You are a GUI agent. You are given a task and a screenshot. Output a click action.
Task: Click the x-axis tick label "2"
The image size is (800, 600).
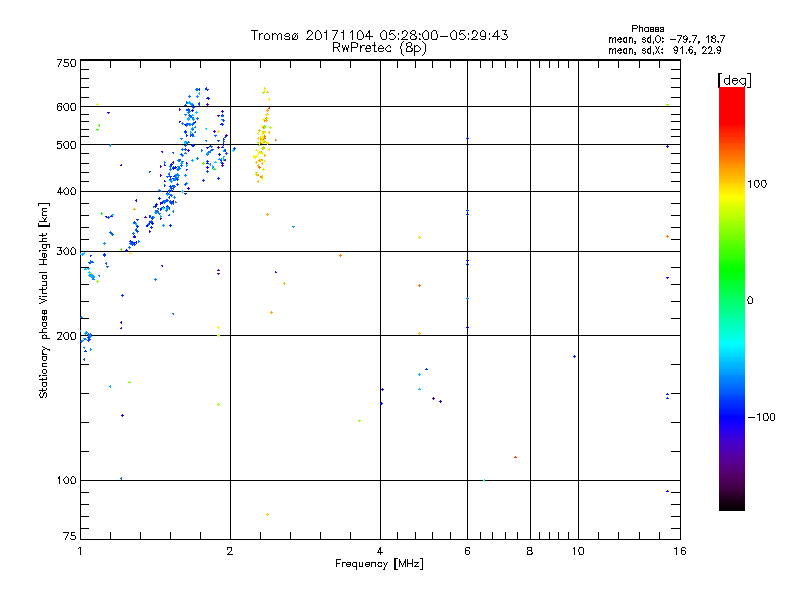click(x=230, y=551)
